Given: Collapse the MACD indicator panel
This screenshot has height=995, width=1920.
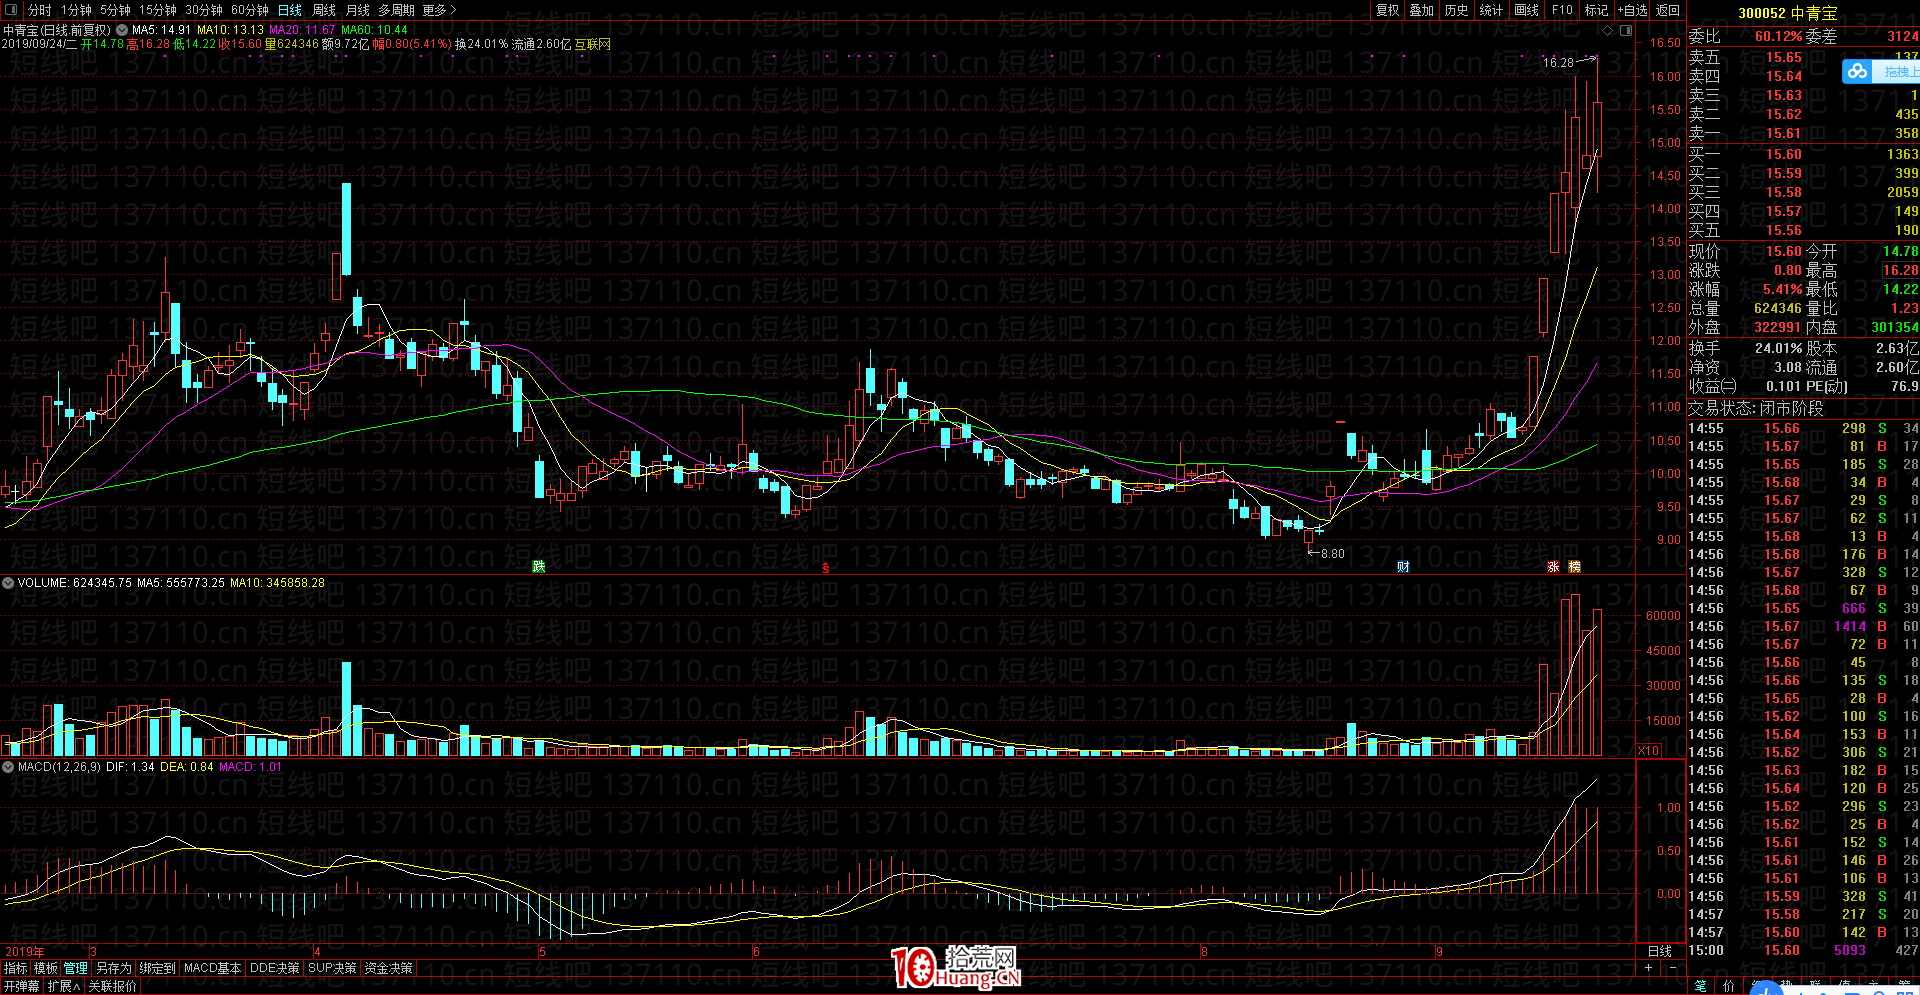Looking at the screenshot, I should tap(8, 767).
